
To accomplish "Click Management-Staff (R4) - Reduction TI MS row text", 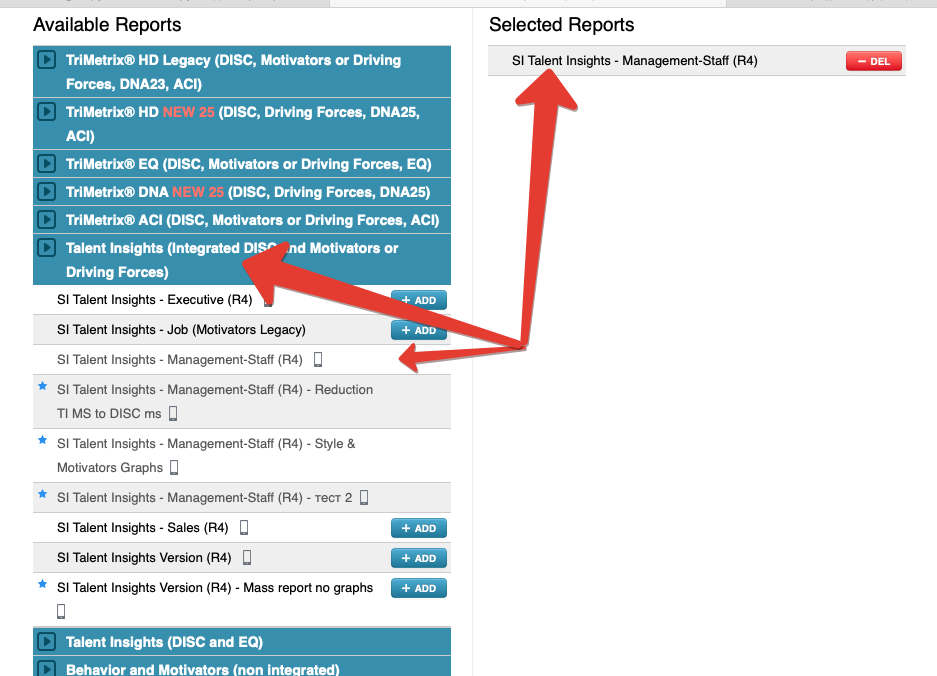I will point(215,401).
